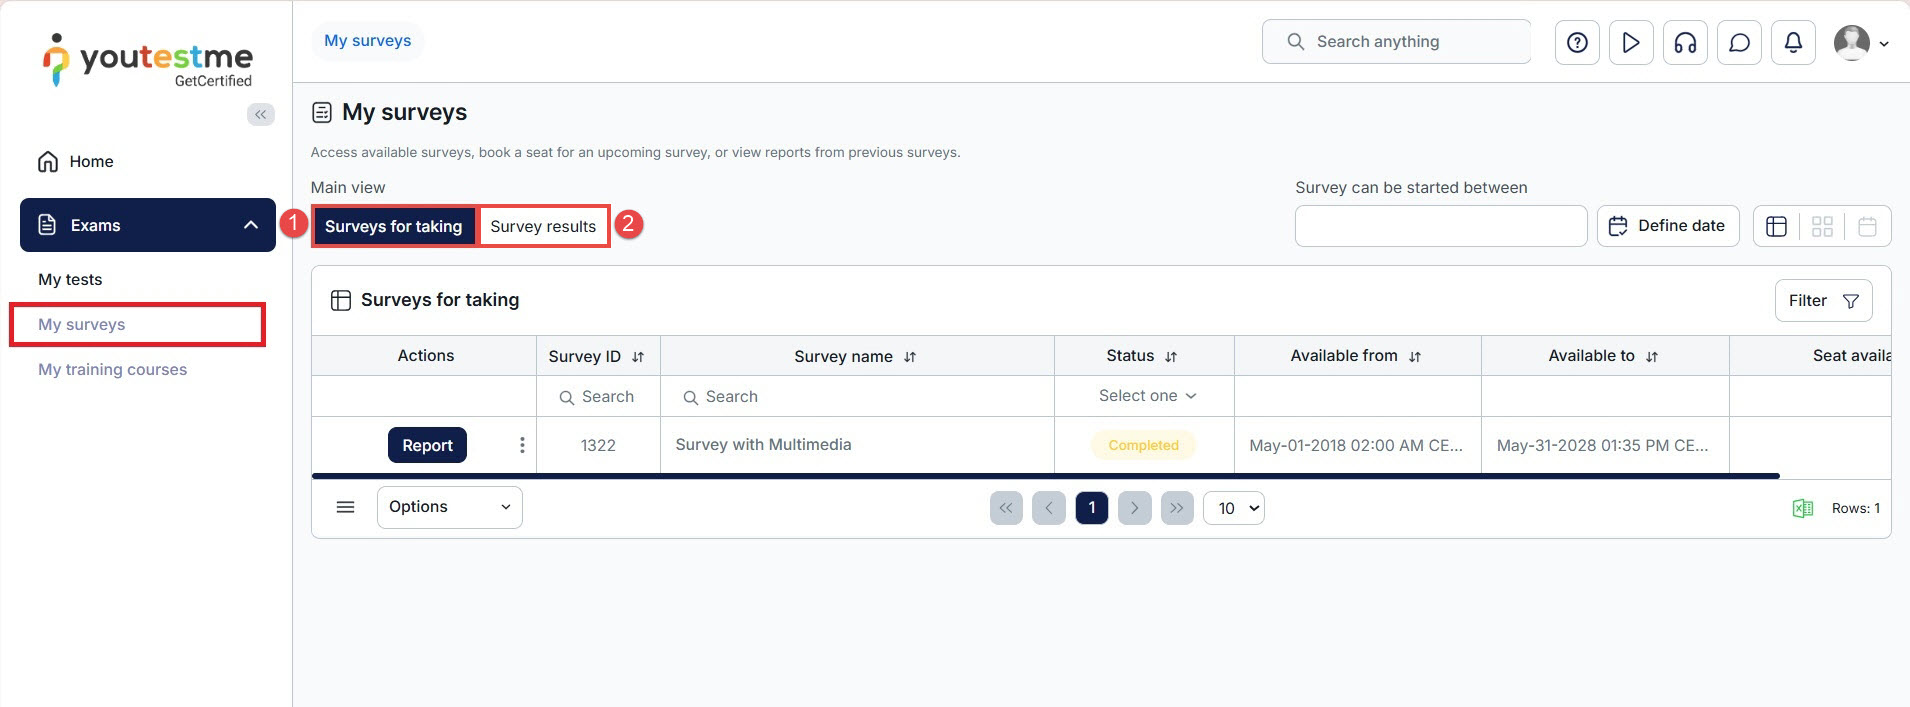Collapse the sidebar with double-chevron icon
This screenshot has height=707, width=1910.
[x=261, y=114]
